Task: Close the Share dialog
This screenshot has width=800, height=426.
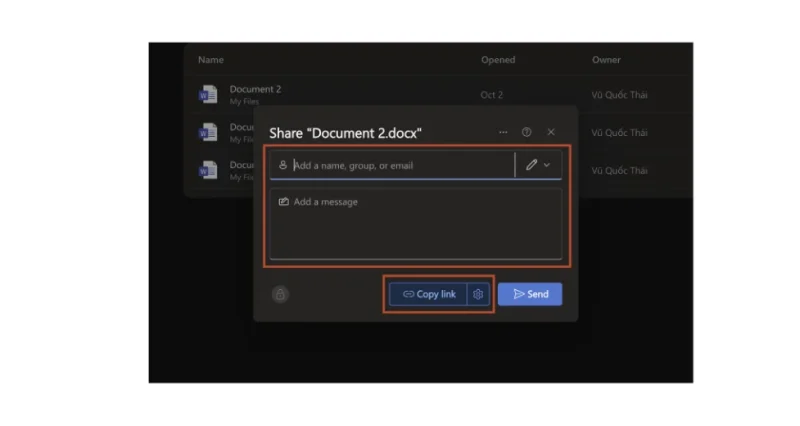Action: [x=551, y=132]
